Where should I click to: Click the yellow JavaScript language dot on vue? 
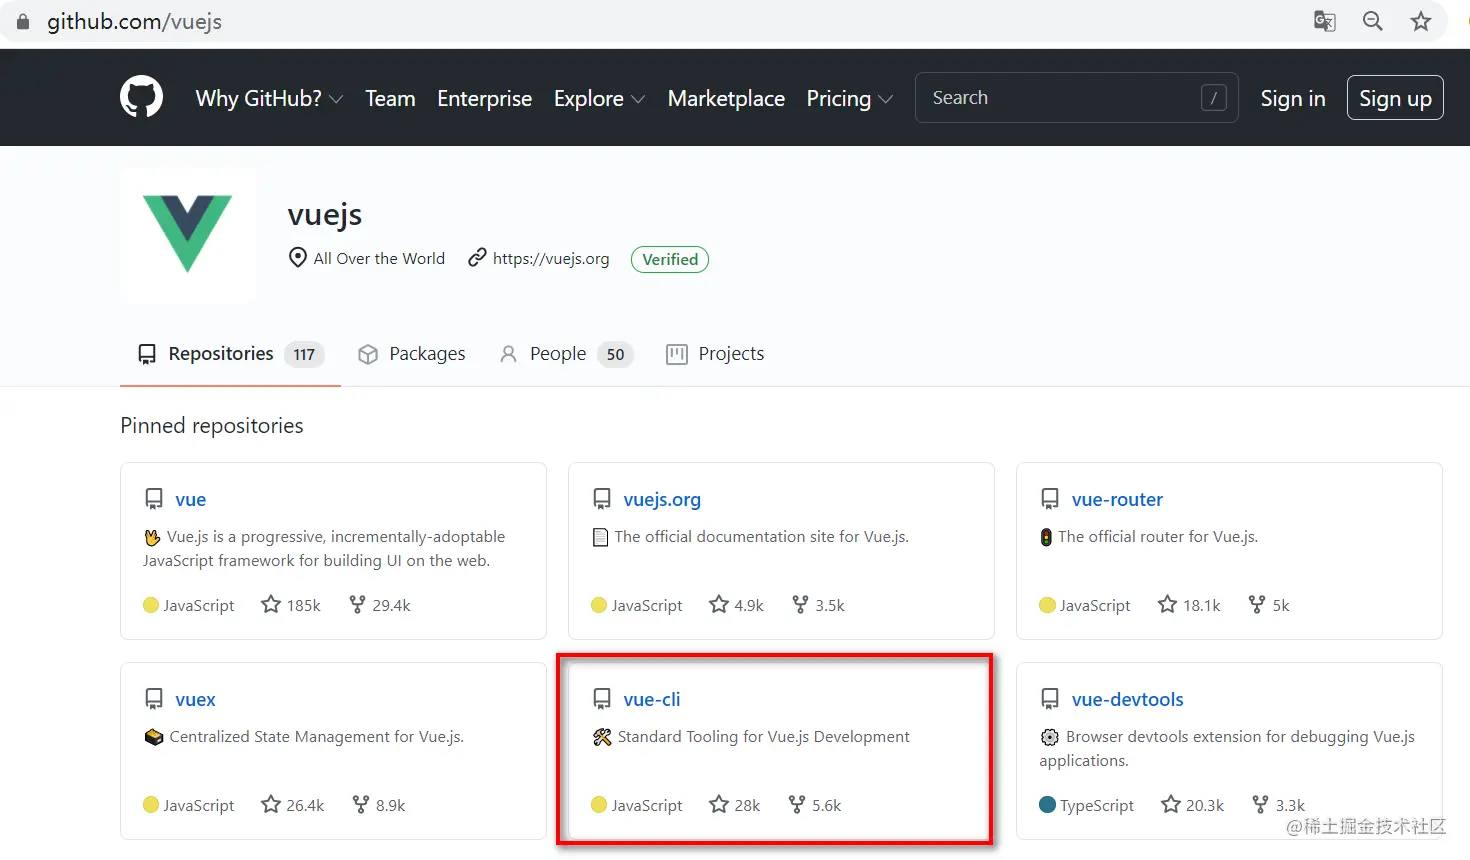pos(151,605)
